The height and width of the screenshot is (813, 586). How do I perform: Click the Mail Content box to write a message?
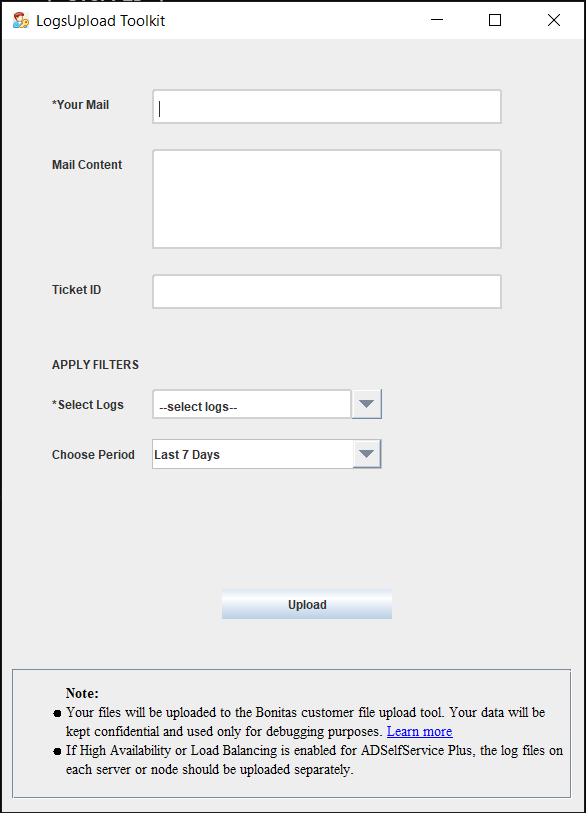coord(326,198)
